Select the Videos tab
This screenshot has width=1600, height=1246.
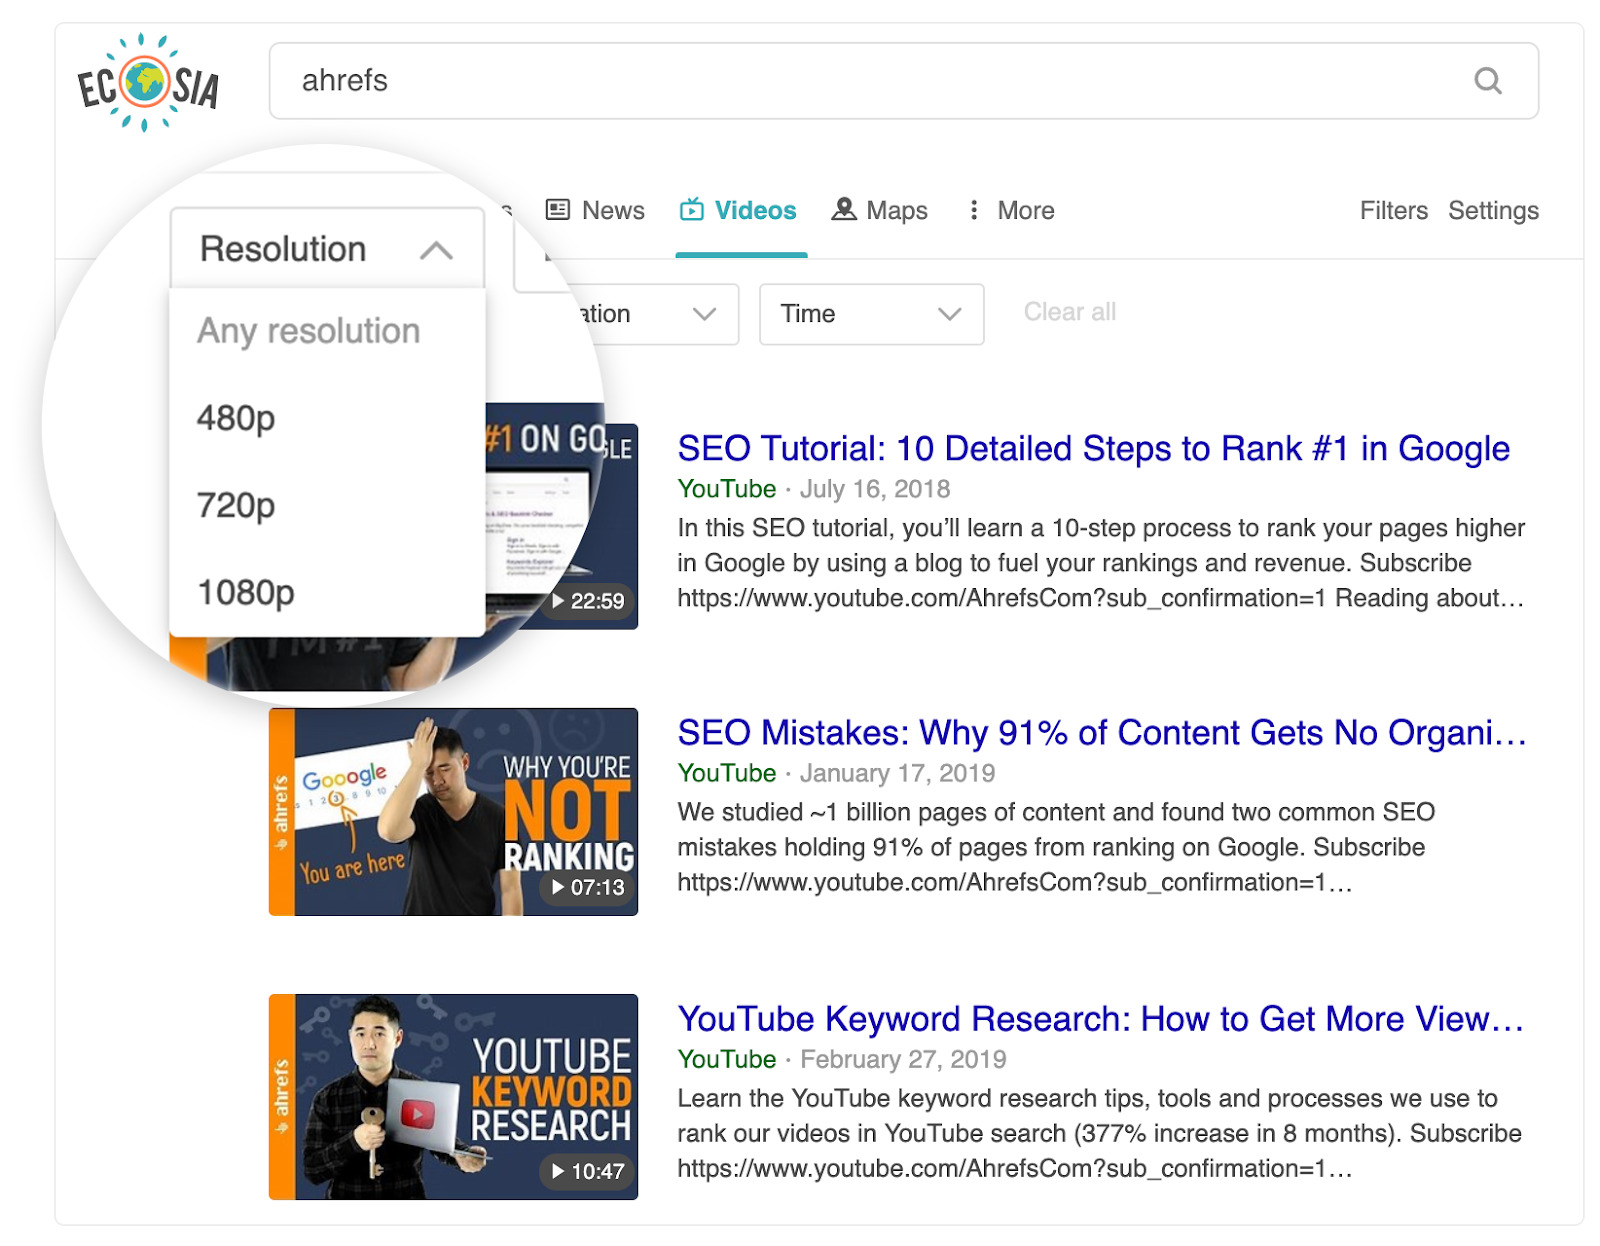tap(739, 211)
